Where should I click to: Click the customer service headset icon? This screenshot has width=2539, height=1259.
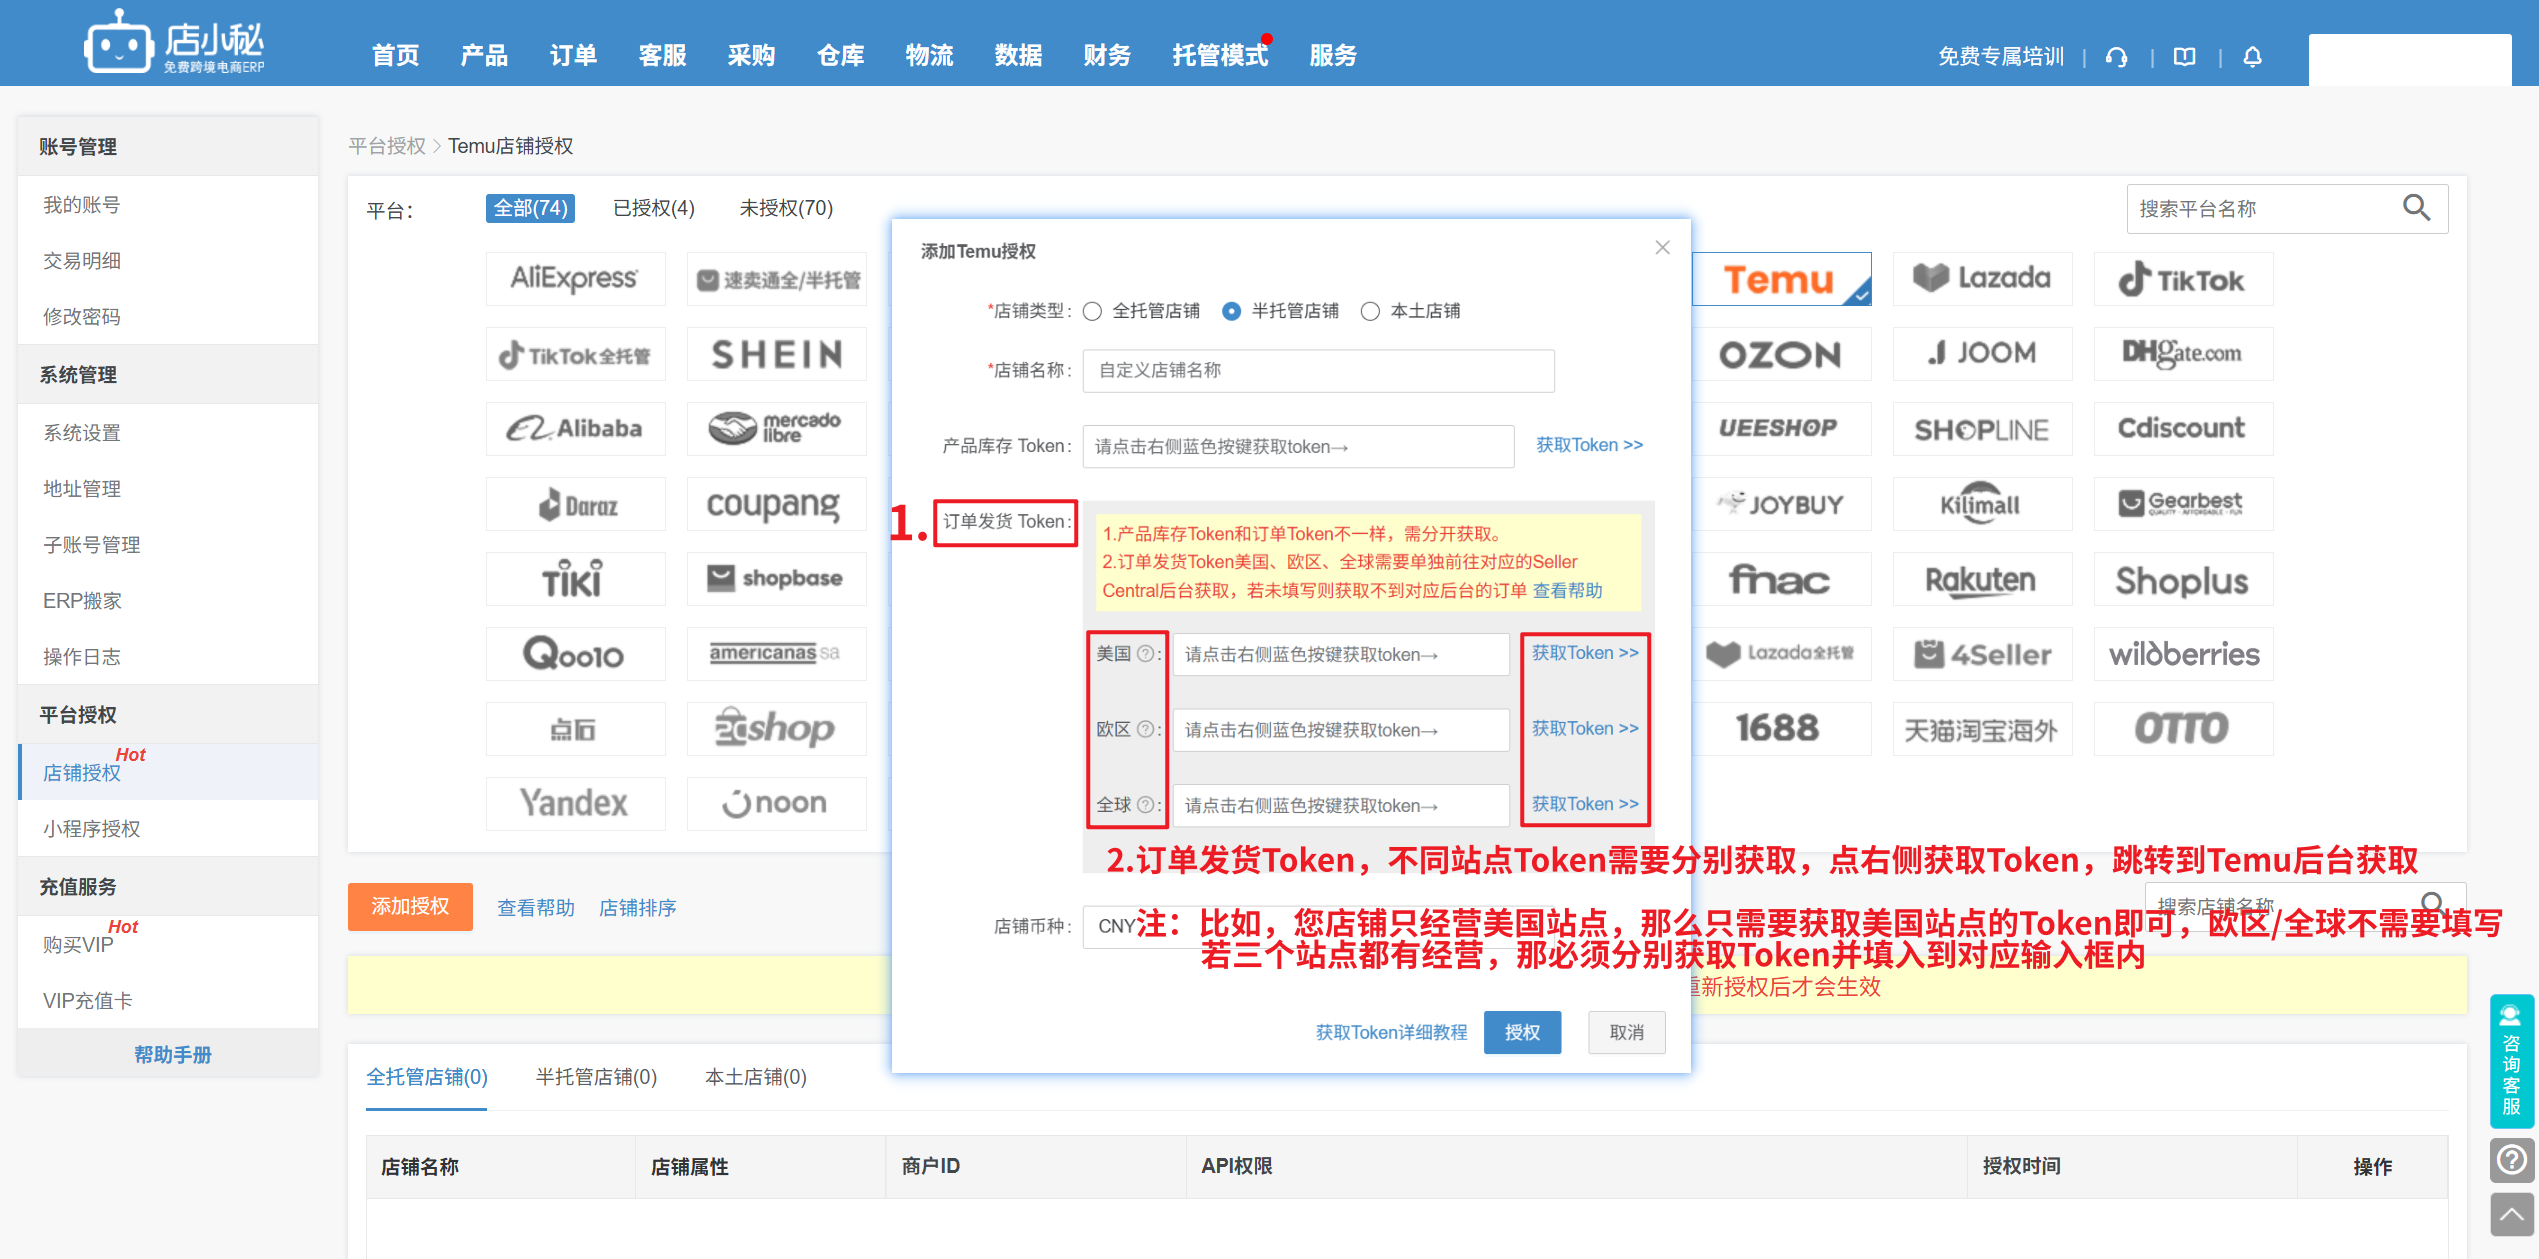pos(2116,57)
